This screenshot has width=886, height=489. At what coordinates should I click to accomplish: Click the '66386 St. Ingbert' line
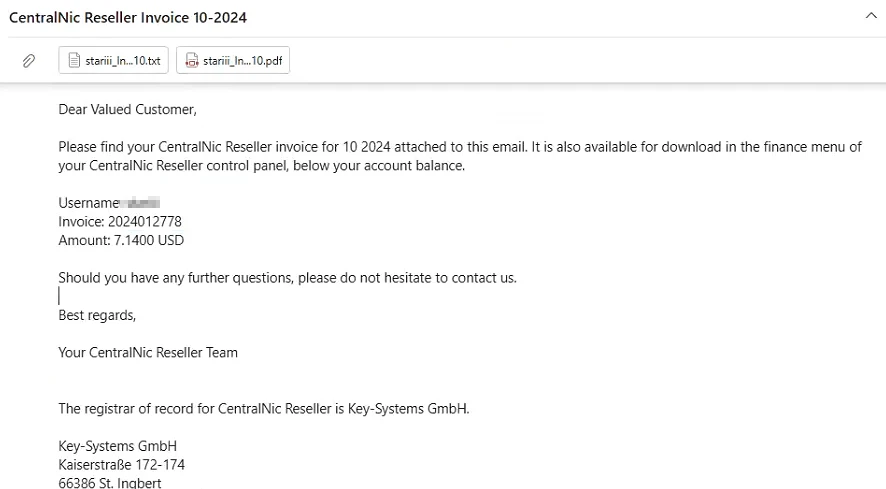tap(110, 483)
